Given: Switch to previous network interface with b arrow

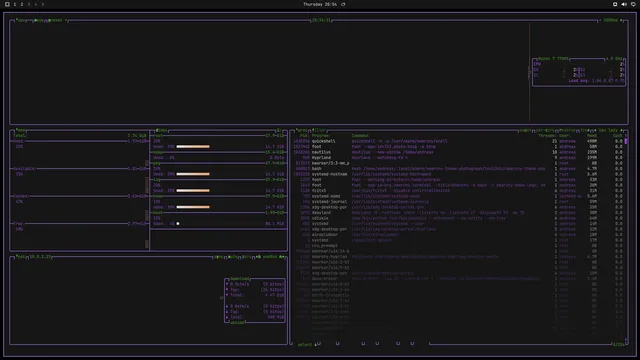Looking at the screenshot, I should click(259, 257).
